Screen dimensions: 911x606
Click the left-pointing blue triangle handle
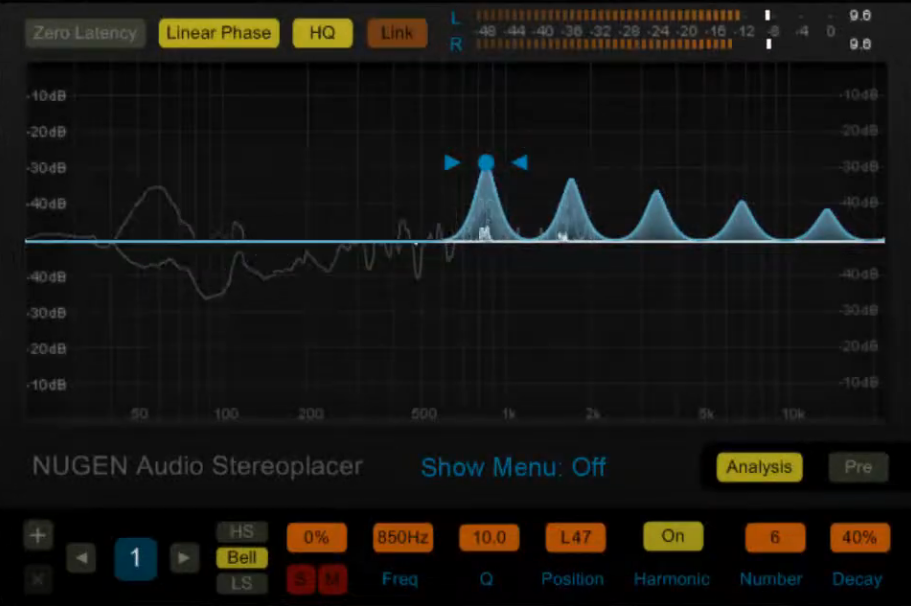[x=519, y=163]
